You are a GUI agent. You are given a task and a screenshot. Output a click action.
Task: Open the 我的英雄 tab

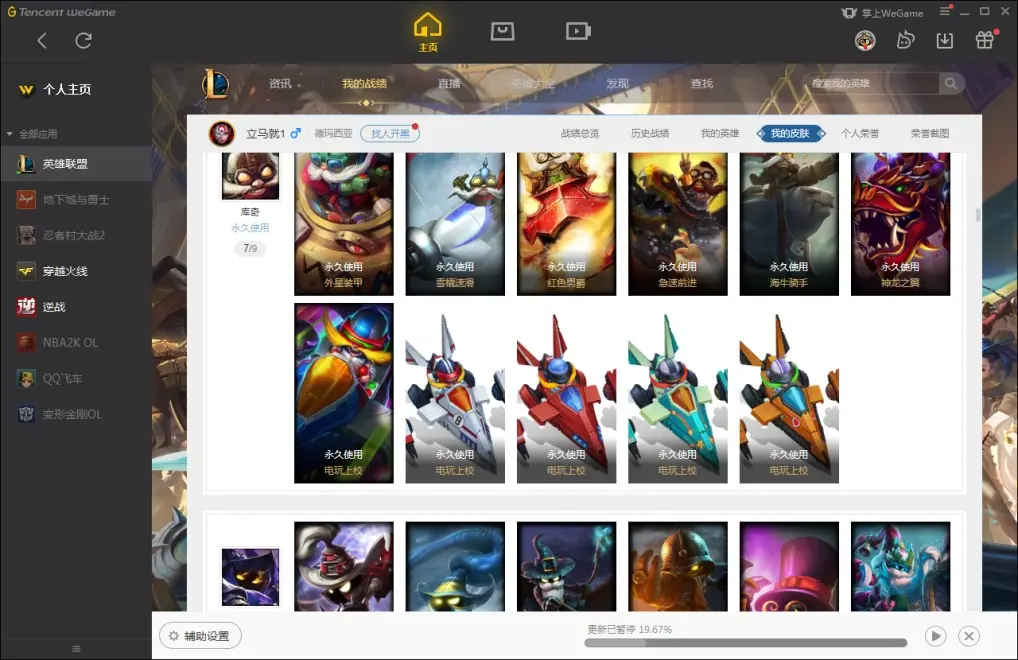click(720, 134)
